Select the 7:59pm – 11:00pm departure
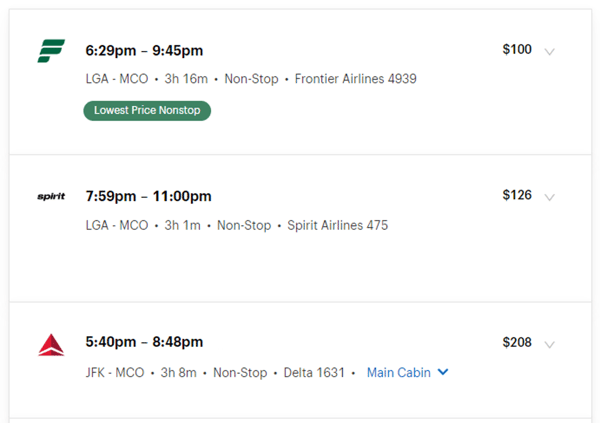The width and height of the screenshot is (600, 423). tap(148, 196)
